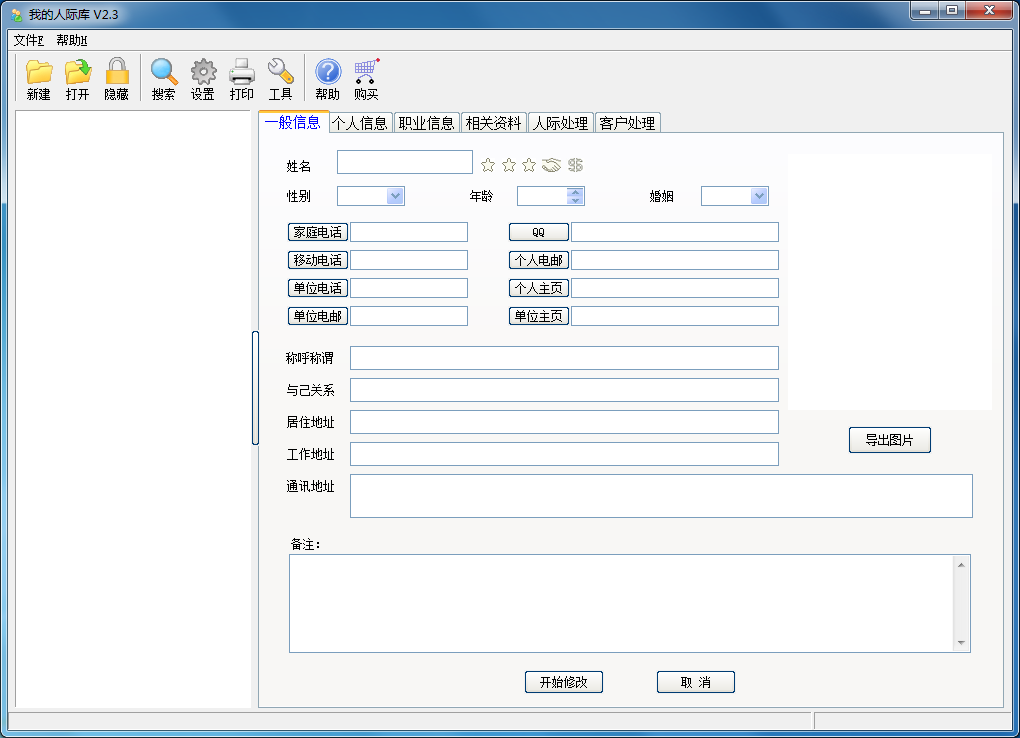
Task: Click the 新建 (New) toolbar icon
Action: pos(38,79)
